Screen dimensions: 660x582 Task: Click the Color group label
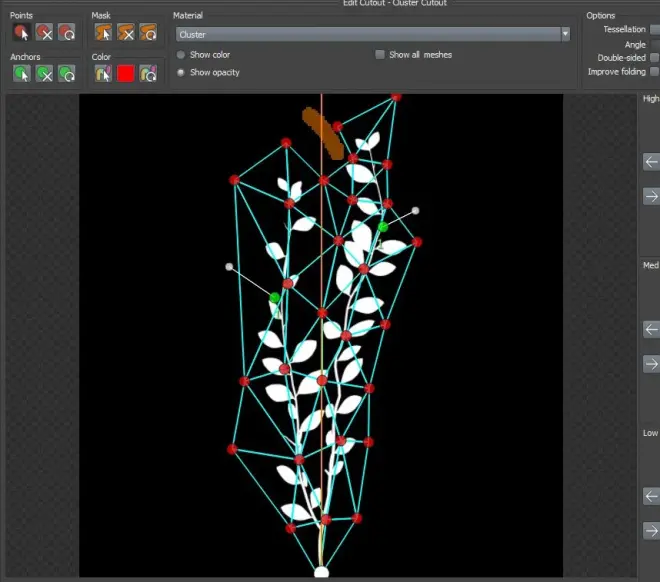click(101, 57)
